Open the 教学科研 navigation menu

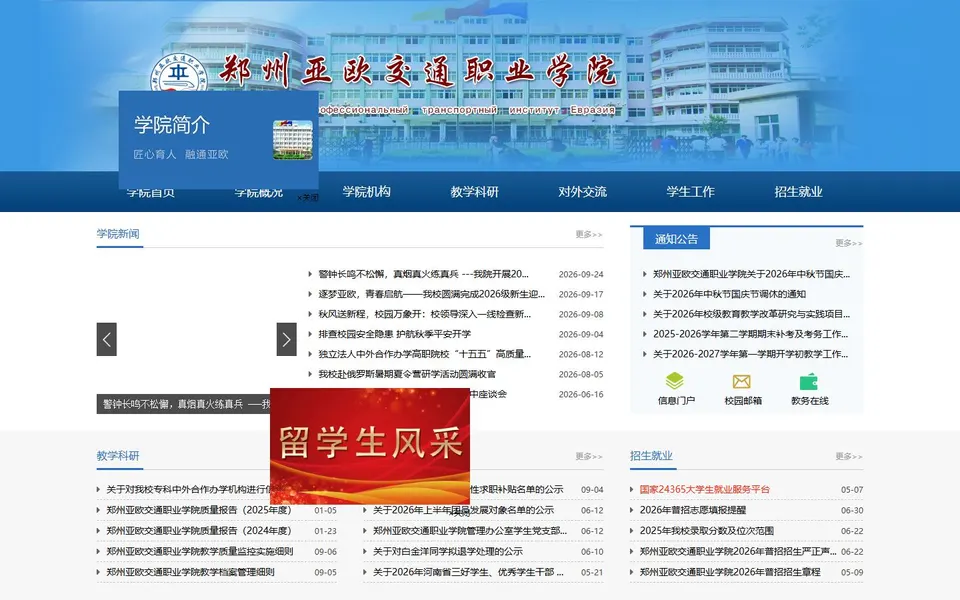point(474,192)
